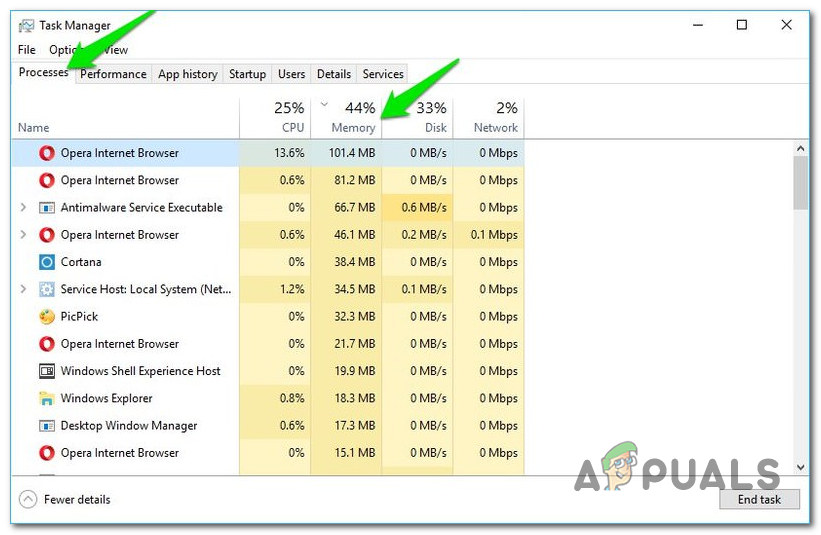Click the 19.9 MB memory value

coord(355,371)
